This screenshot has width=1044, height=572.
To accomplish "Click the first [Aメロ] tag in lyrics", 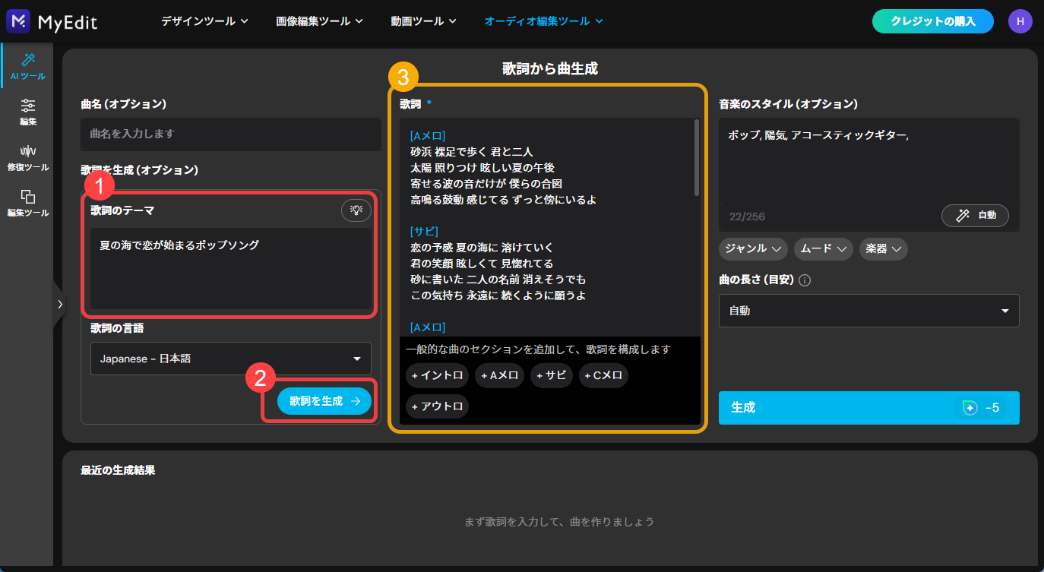I will tap(427, 136).
